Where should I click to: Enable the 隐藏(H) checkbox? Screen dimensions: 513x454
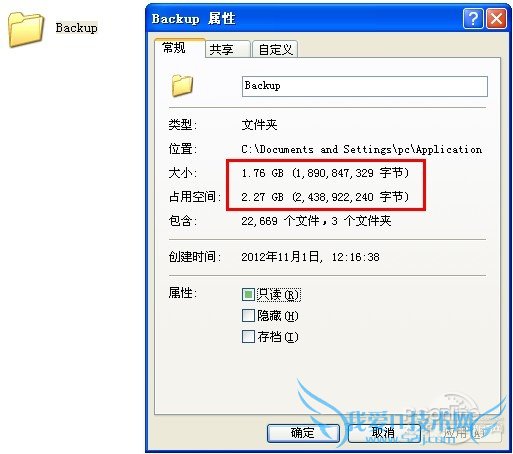click(x=248, y=315)
